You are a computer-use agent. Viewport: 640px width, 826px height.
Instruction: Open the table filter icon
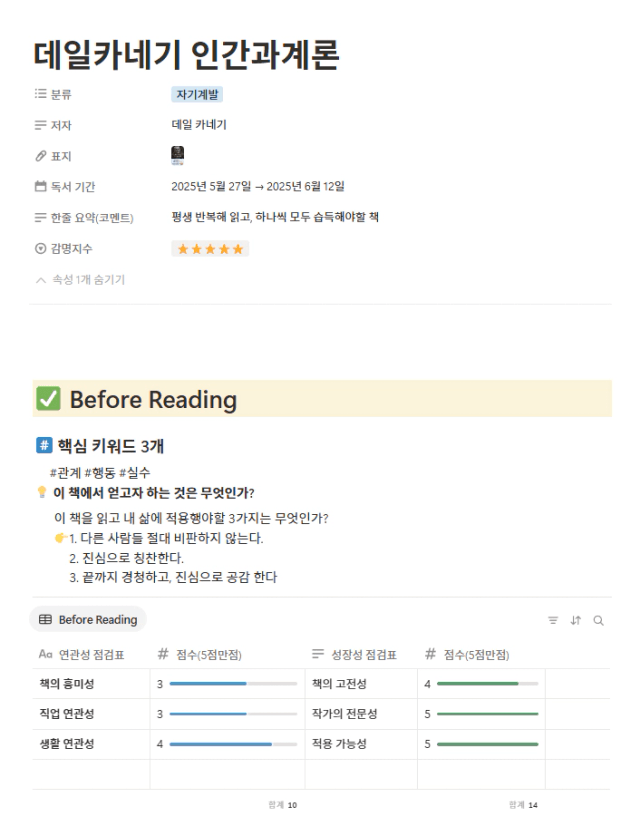click(x=553, y=620)
